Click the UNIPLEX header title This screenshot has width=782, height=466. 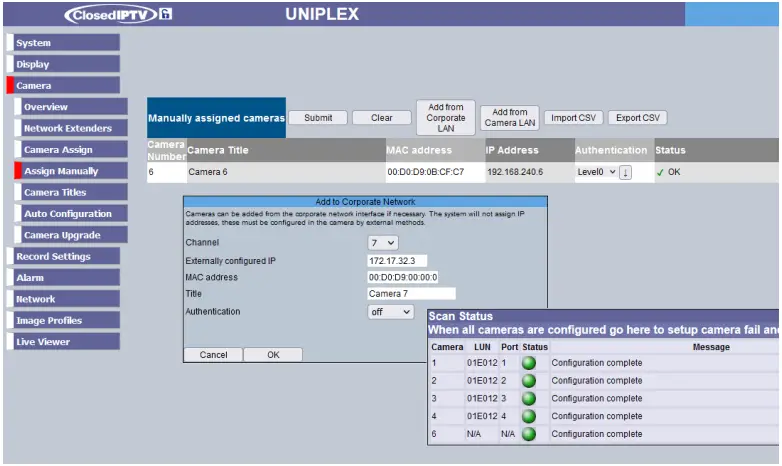click(322, 14)
